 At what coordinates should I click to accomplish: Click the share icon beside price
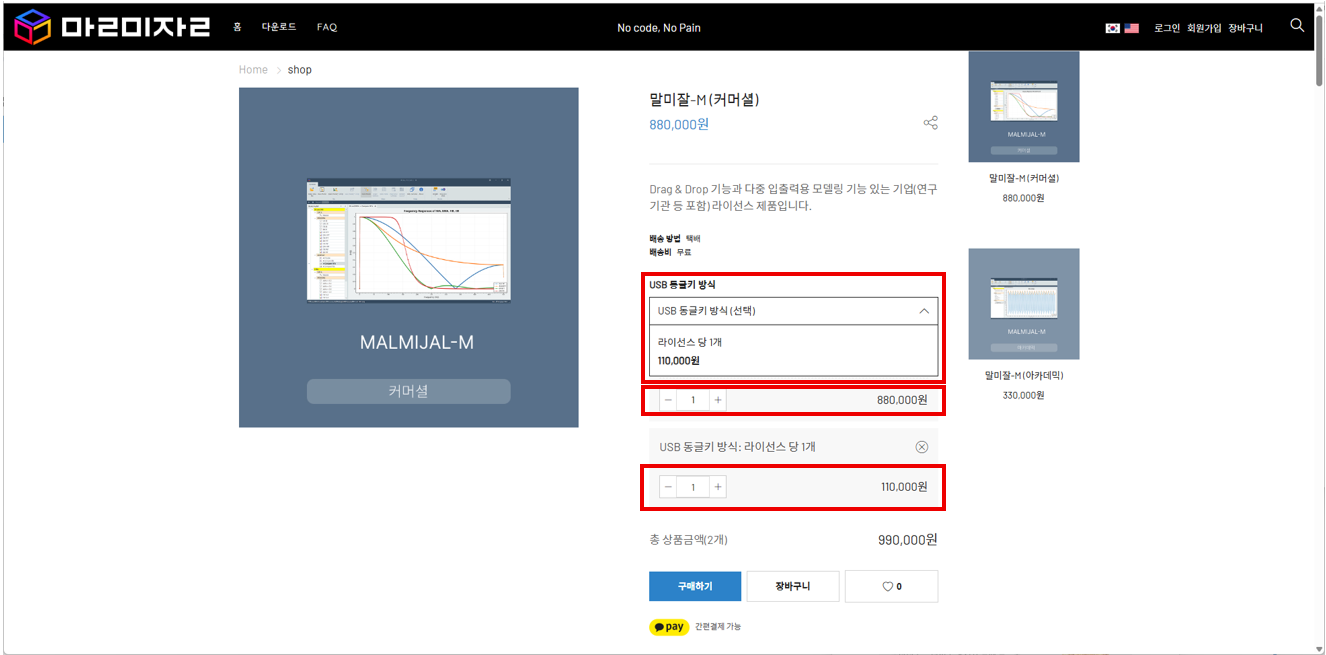pos(930,123)
